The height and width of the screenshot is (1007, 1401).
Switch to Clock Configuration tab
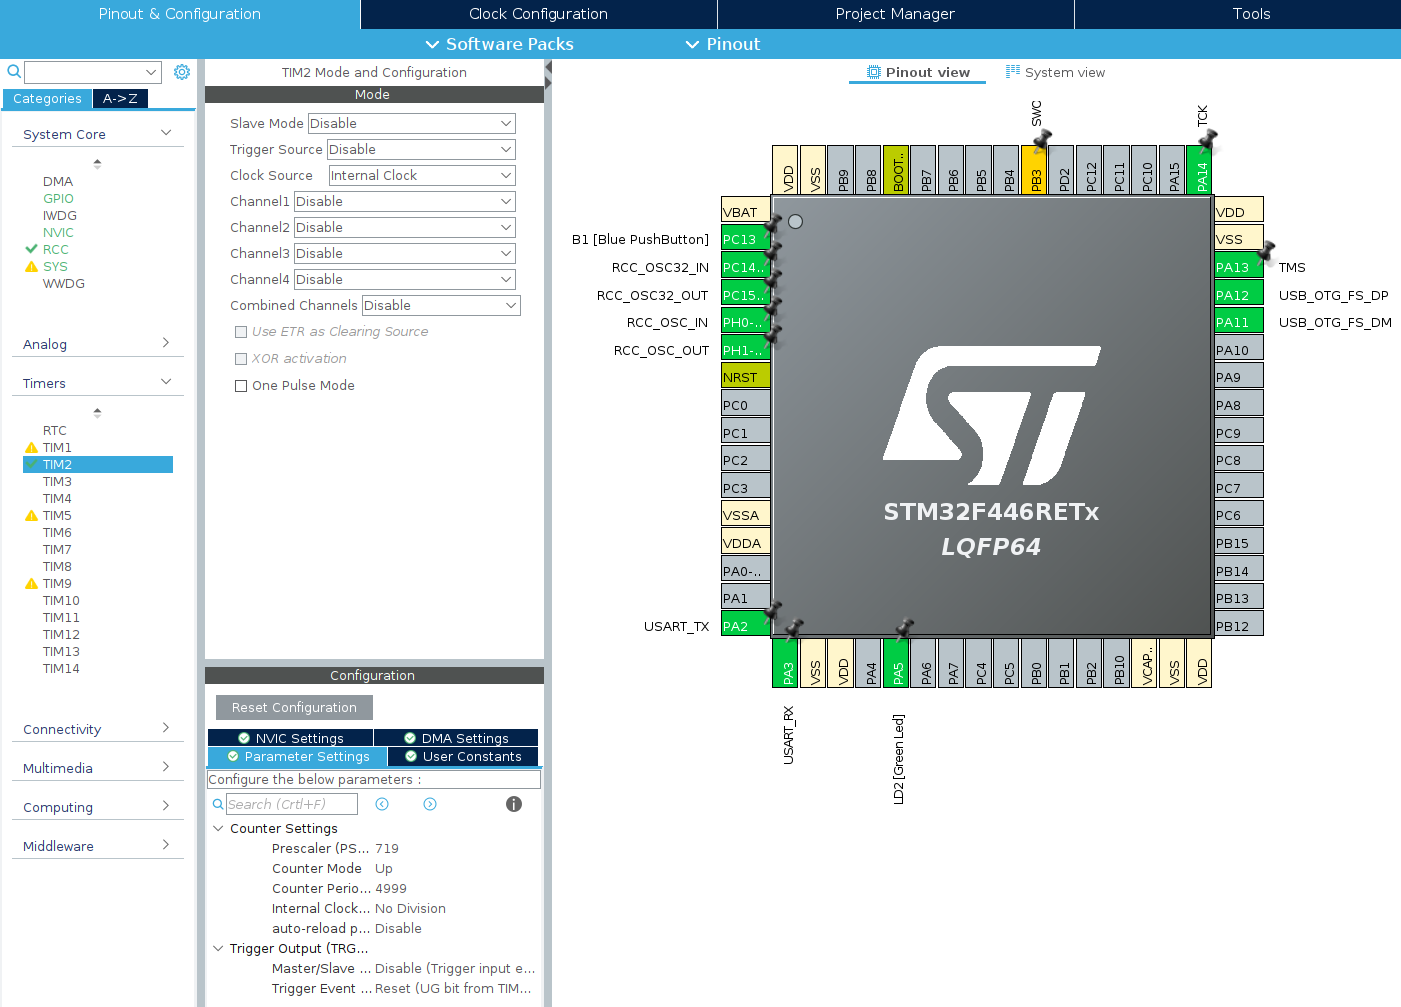(x=538, y=14)
